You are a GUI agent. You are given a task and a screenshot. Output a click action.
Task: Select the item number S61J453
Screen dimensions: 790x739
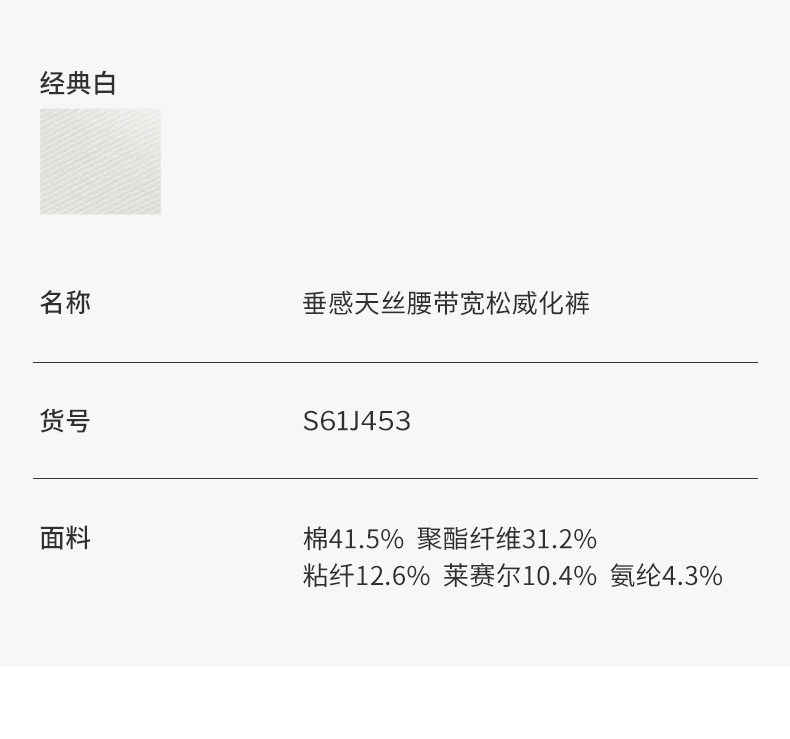[357, 421]
